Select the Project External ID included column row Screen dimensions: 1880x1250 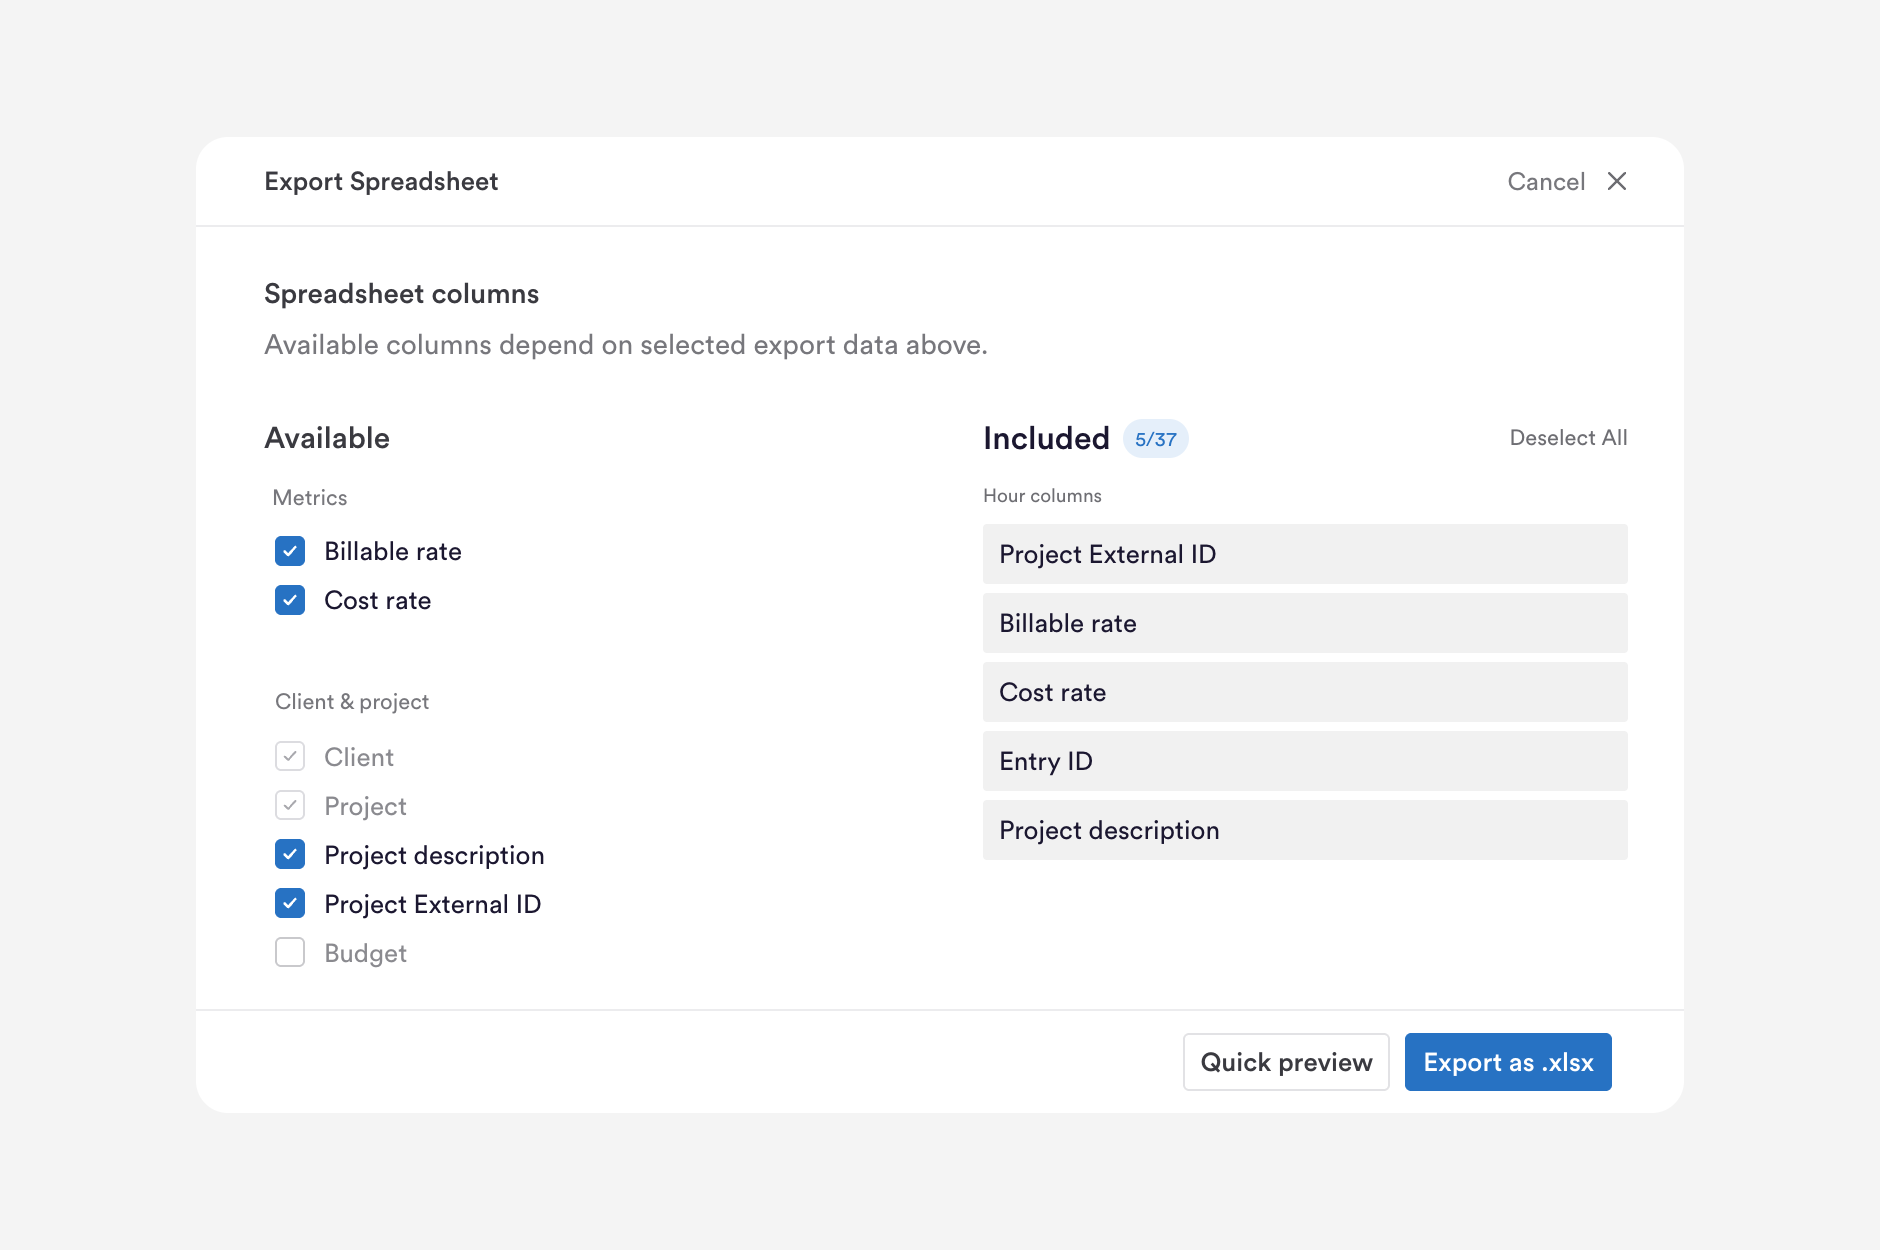1305,554
